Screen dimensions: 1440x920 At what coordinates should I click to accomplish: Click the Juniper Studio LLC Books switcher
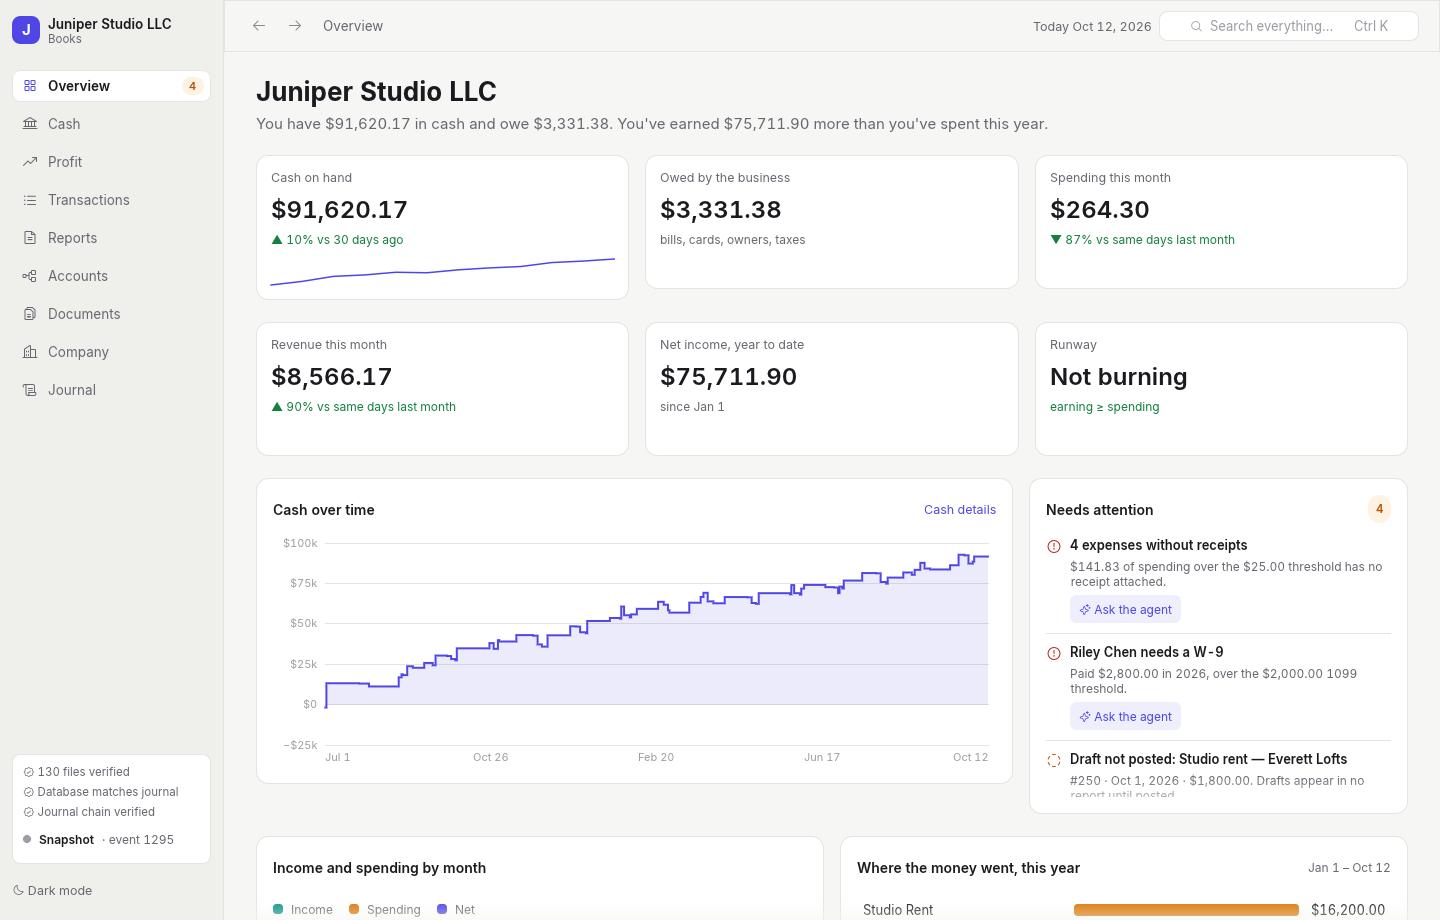tap(111, 30)
